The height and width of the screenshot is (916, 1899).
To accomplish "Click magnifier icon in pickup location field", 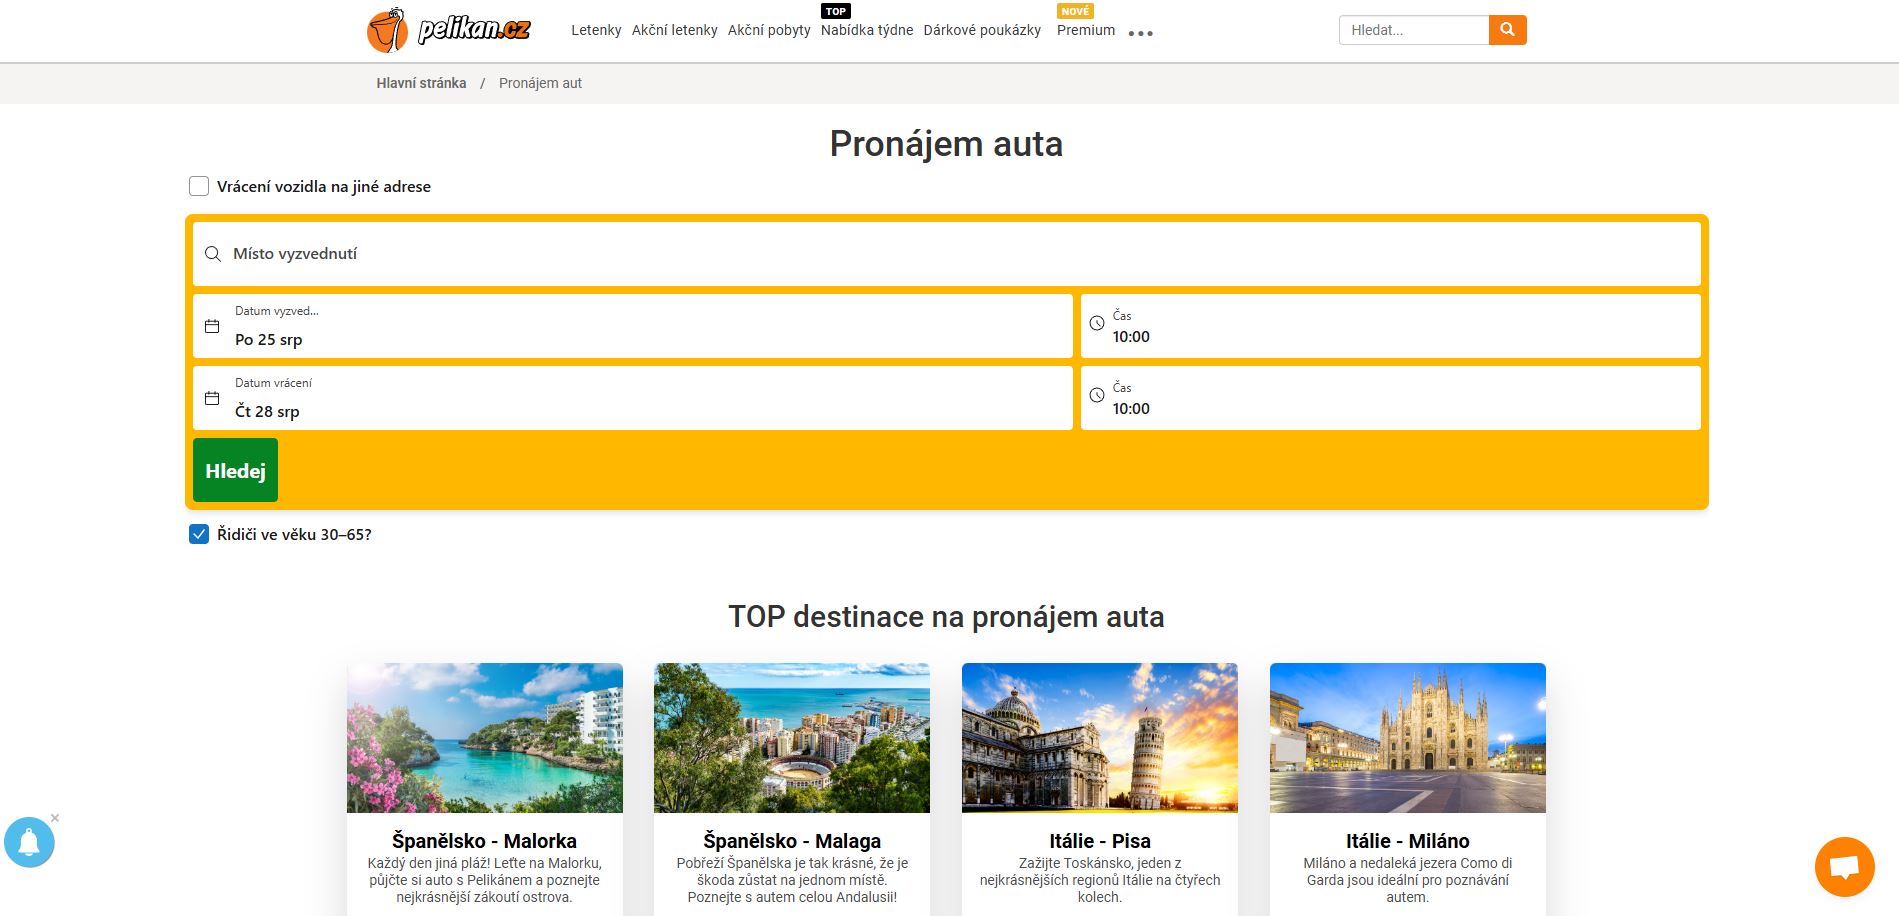I will pyautogui.click(x=213, y=254).
